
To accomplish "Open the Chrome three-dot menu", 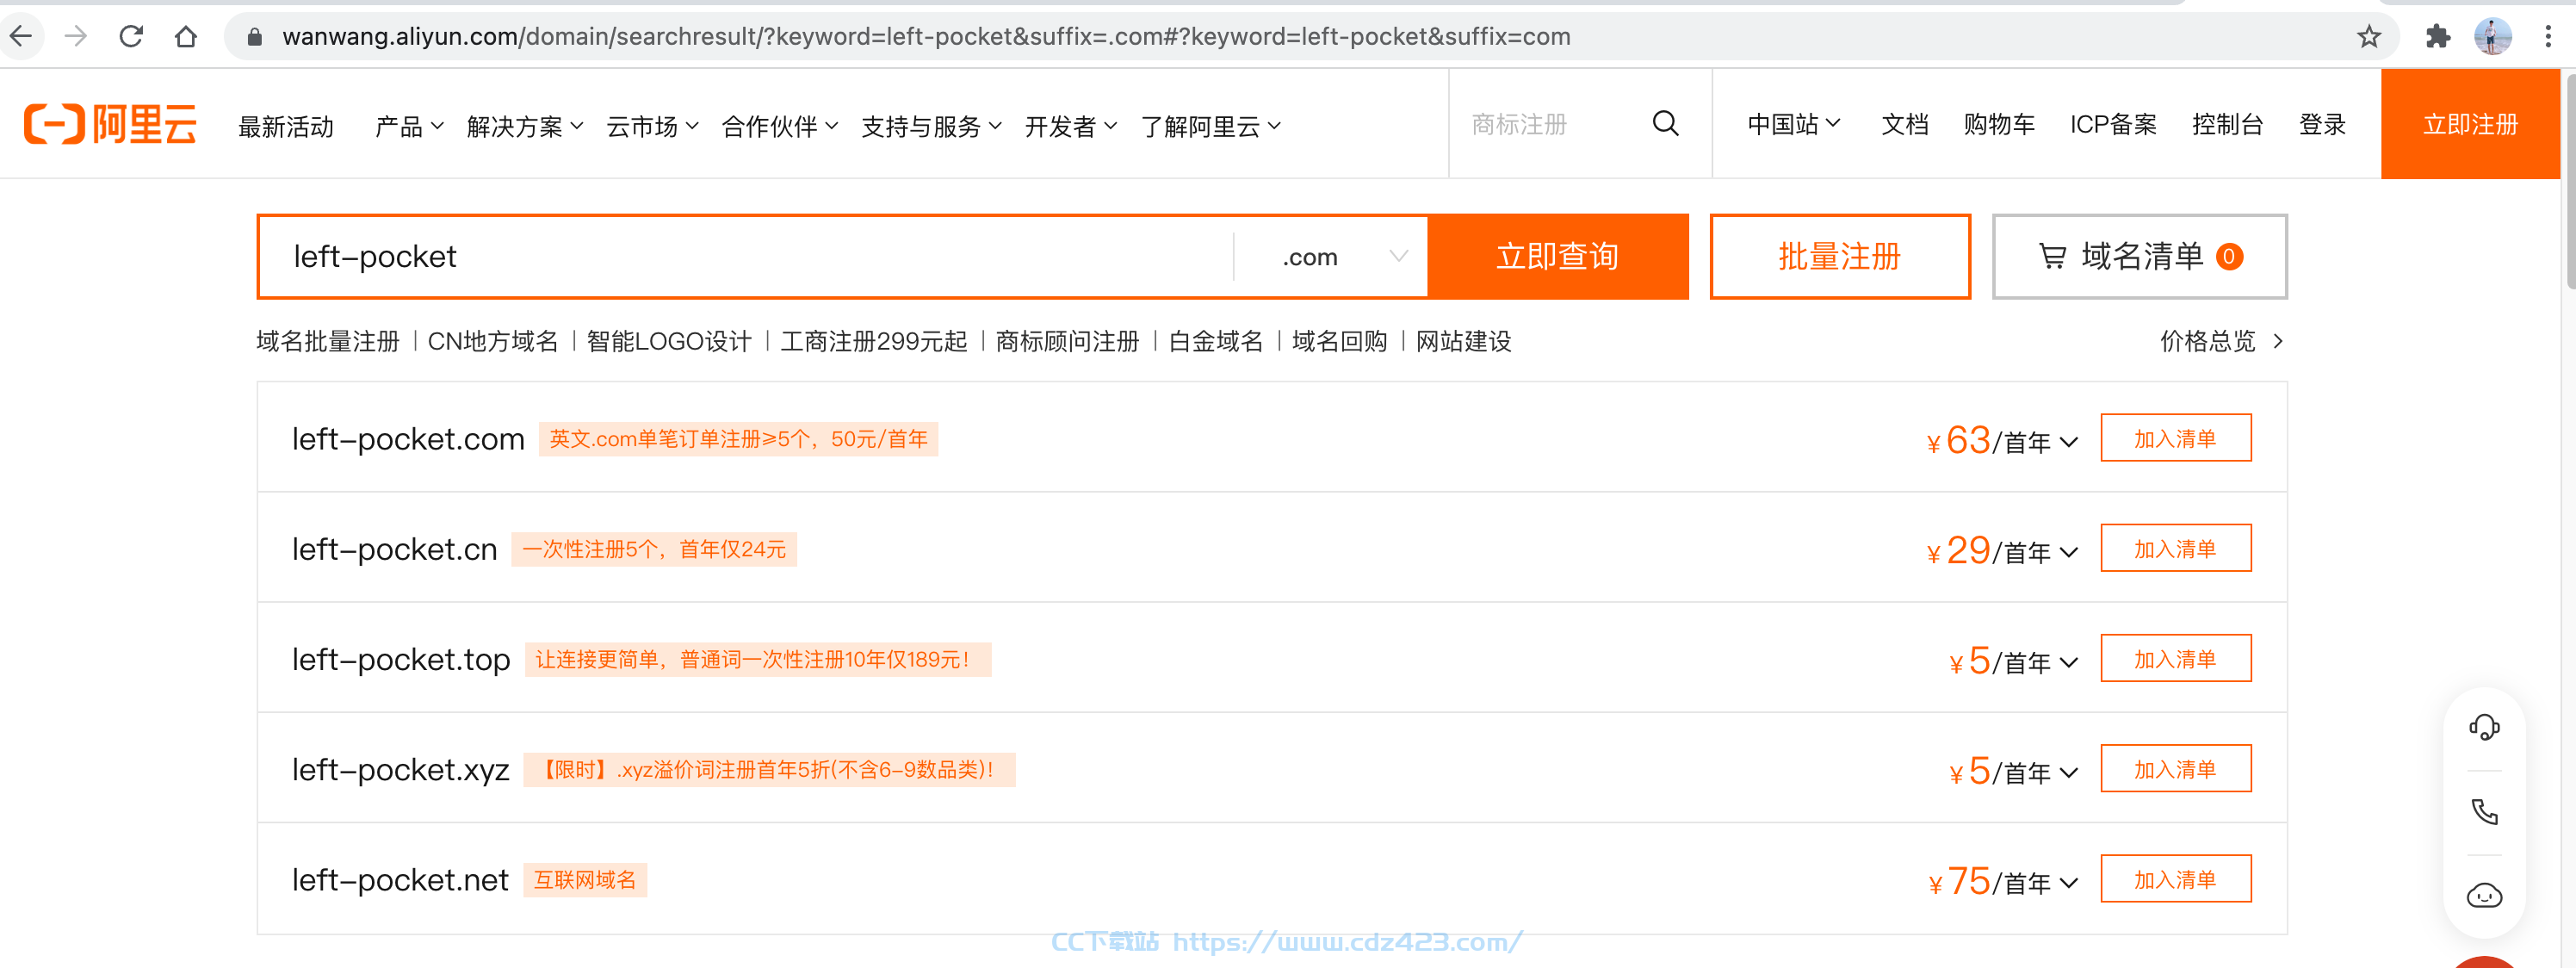I will point(2548,37).
